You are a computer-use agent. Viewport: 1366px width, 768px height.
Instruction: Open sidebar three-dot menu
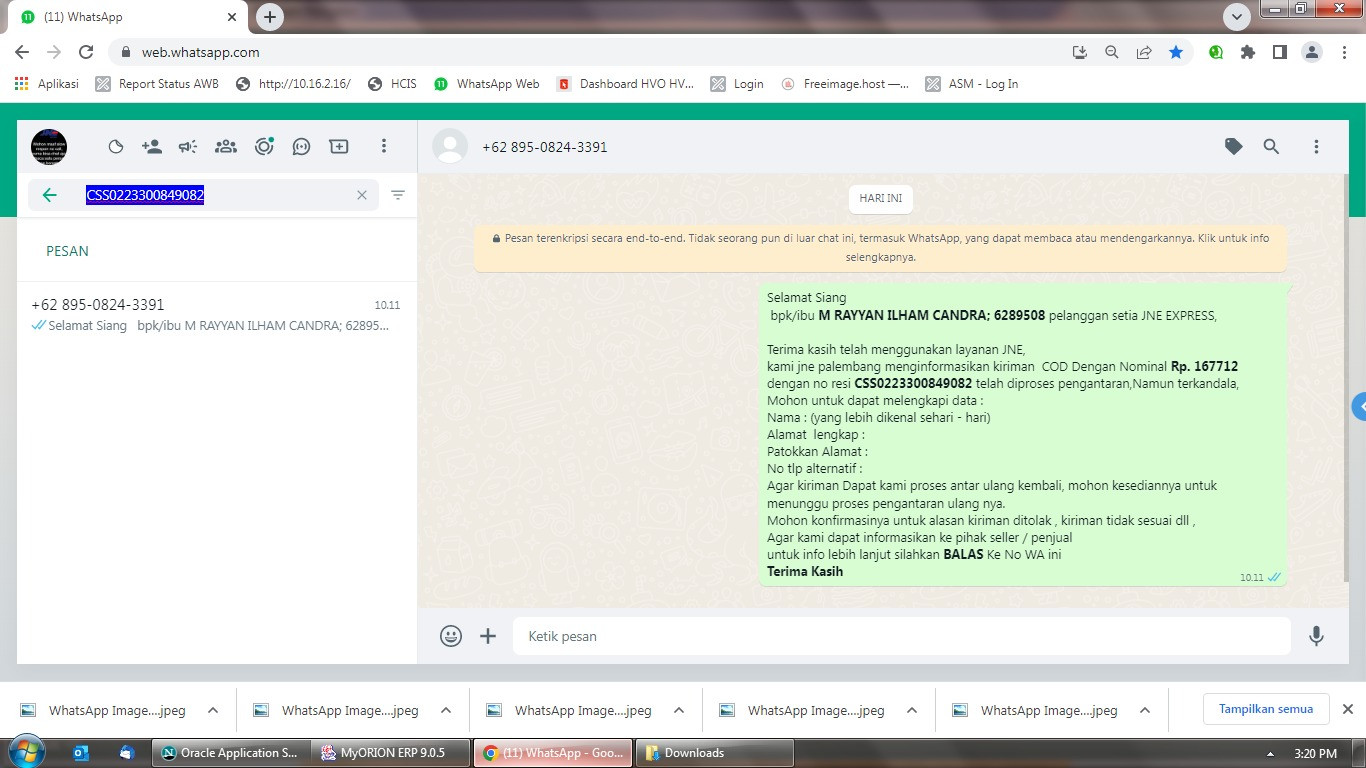383,147
